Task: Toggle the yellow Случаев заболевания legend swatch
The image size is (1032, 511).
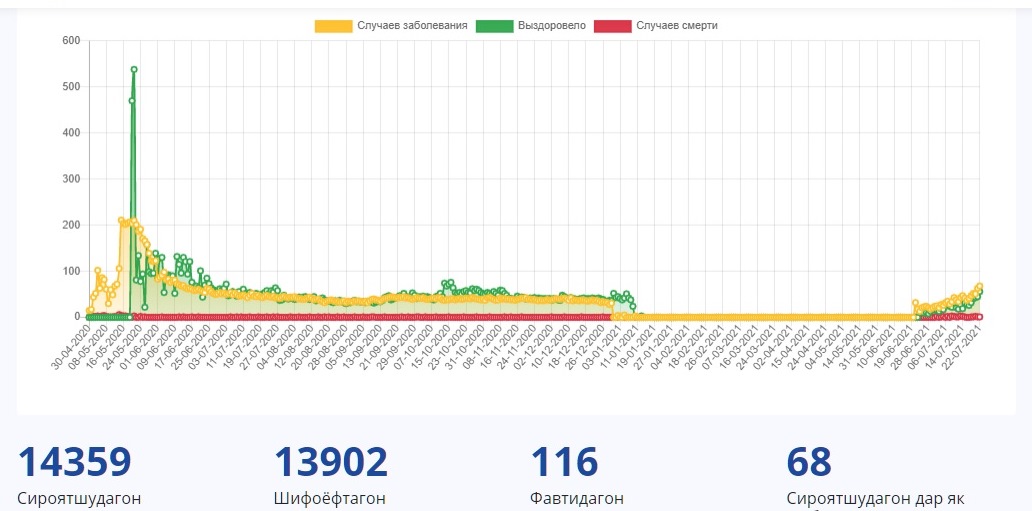Action: (333, 25)
